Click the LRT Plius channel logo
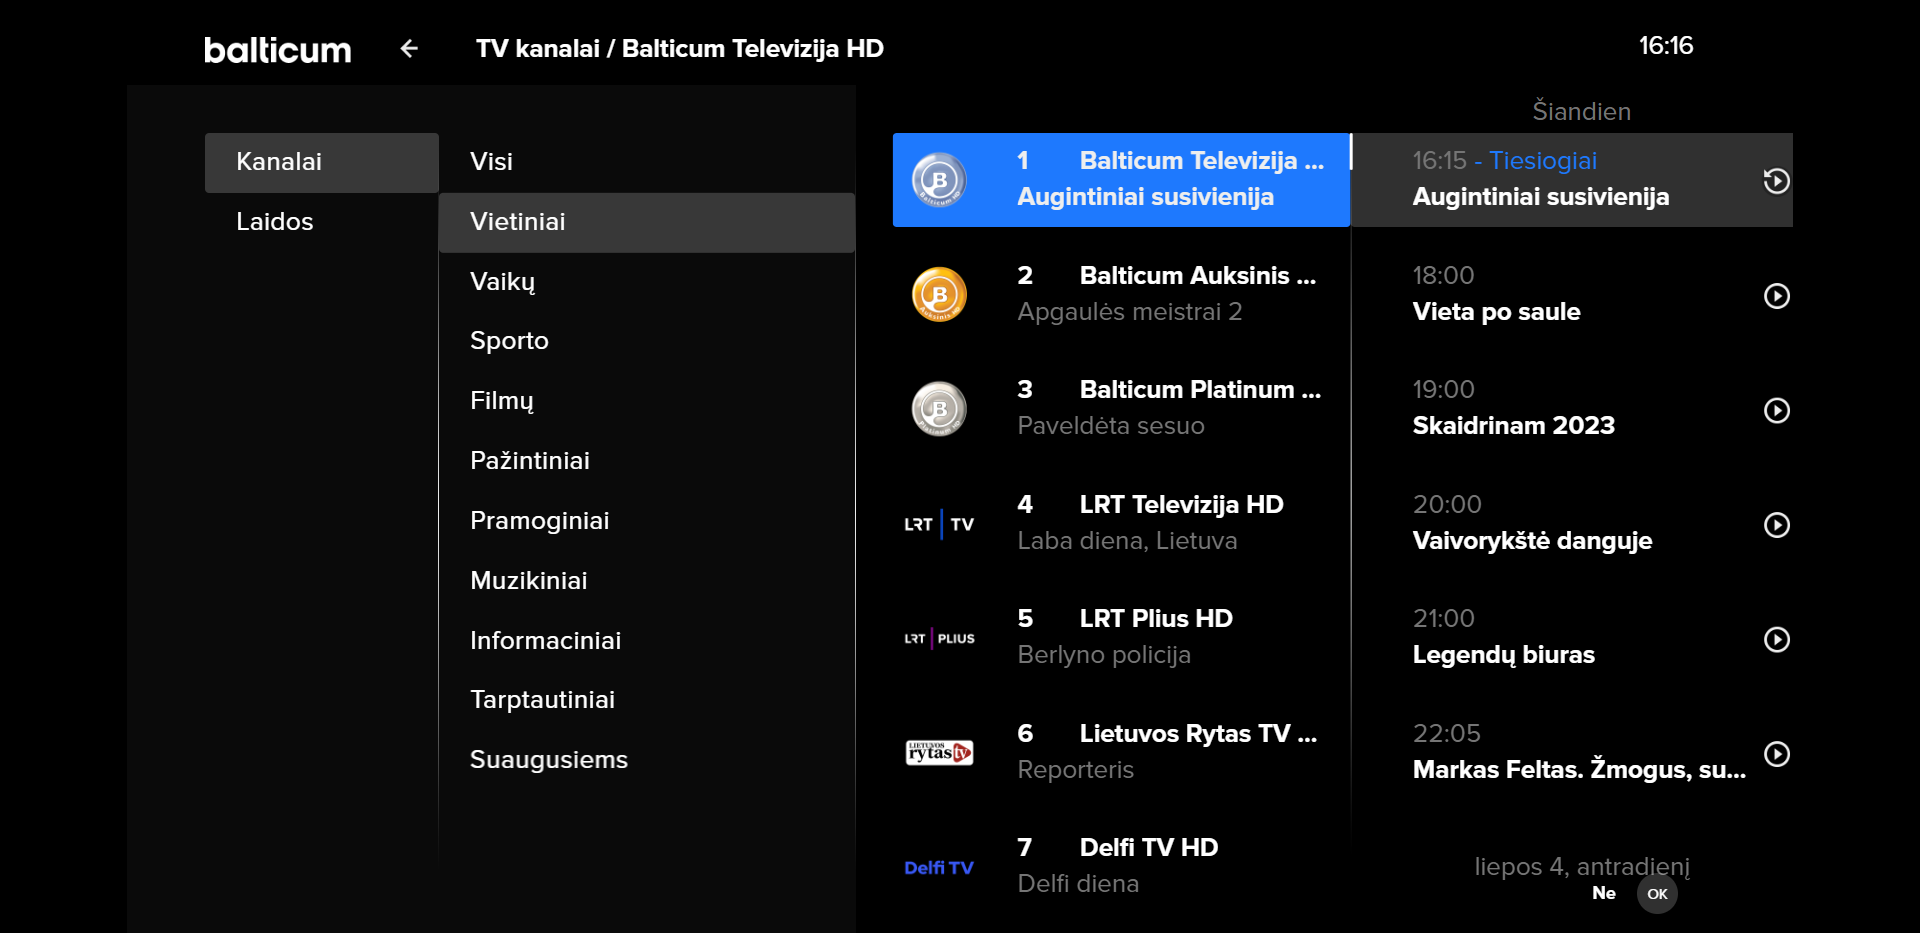The height and width of the screenshot is (933, 1920). pos(939,638)
